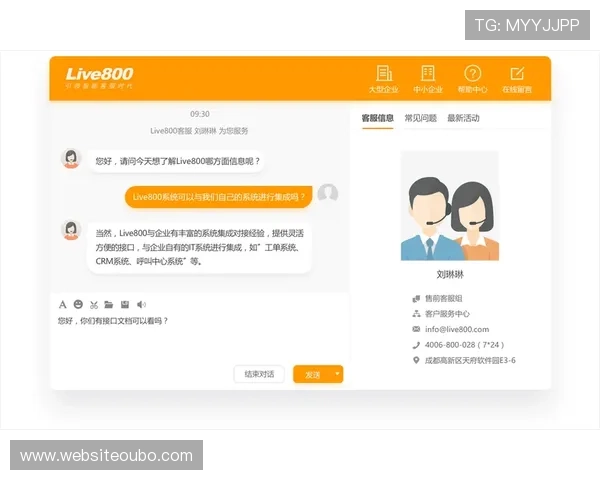The width and height of the screenshot is (600, 480).
Task: Click the location pin icon
Action: 416,360
